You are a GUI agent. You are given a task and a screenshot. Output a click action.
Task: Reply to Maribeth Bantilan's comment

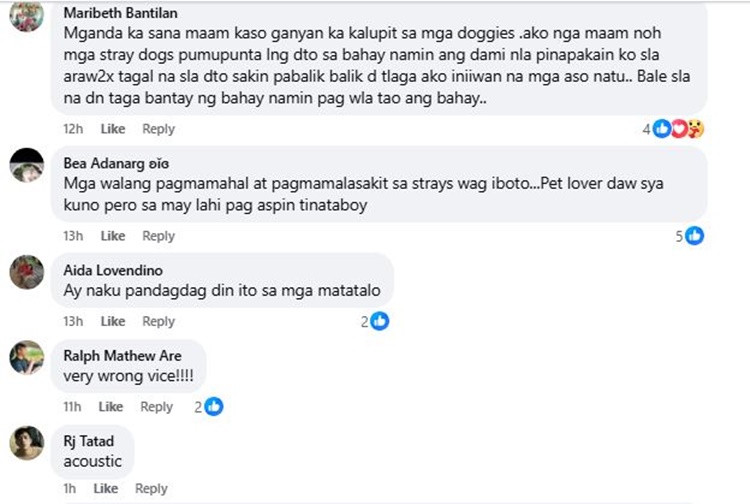pyautogui.click(x=158, y=129)
